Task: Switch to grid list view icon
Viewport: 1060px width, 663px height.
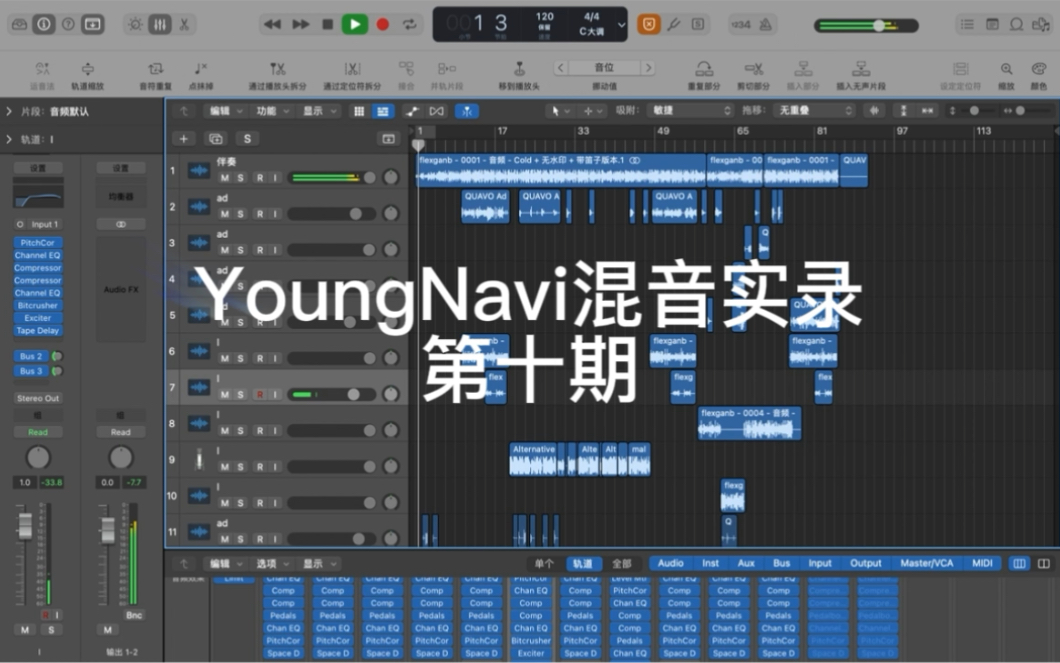Action: [359, 111]
